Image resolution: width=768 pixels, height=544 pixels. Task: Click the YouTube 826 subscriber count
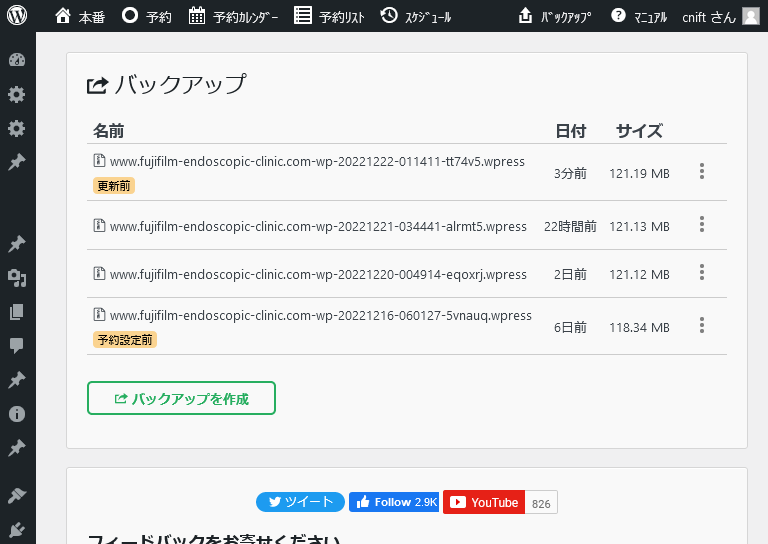(541, 502)
